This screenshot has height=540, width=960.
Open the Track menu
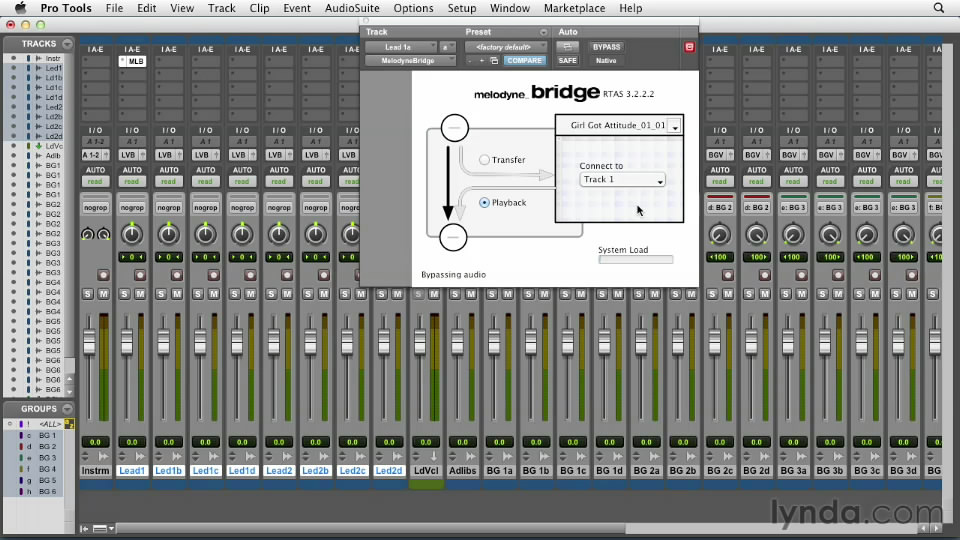click(x=222, y=8)
